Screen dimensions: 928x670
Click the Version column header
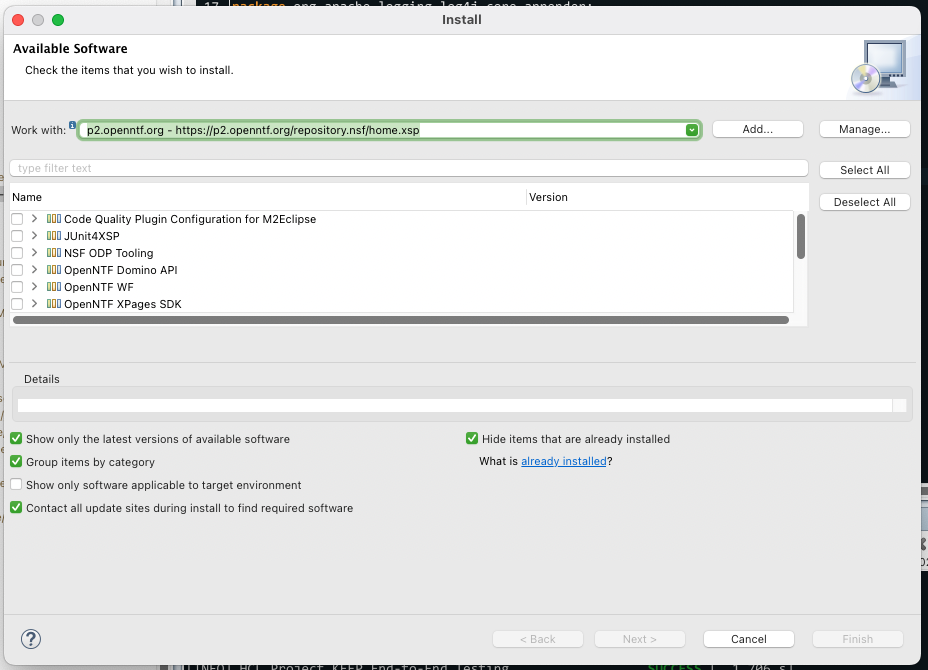click(x=667, y=197)
